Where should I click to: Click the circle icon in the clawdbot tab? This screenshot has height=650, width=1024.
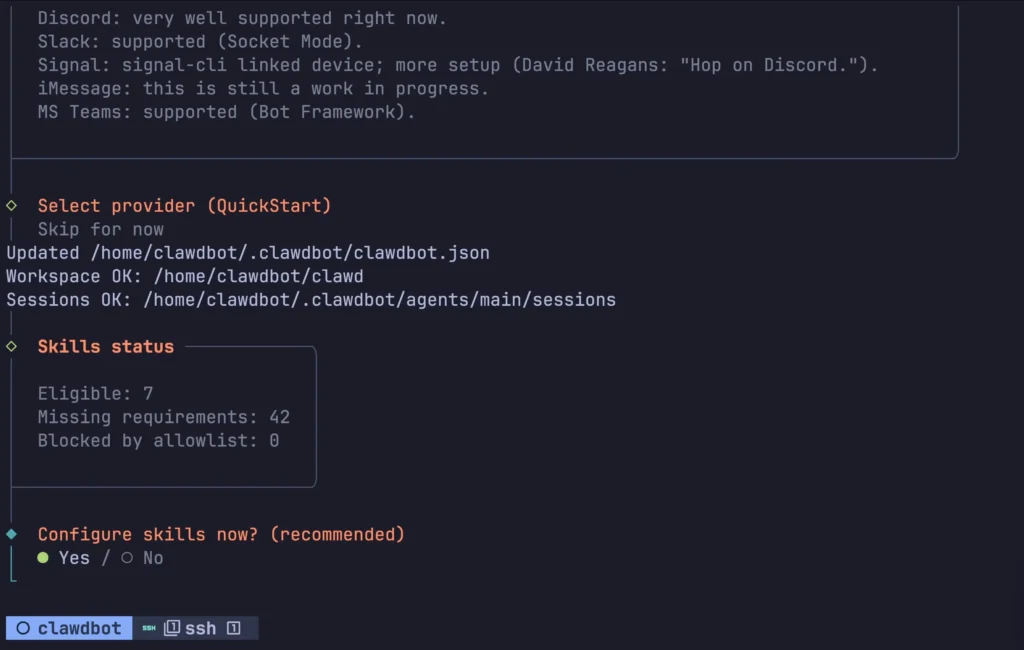23,628
